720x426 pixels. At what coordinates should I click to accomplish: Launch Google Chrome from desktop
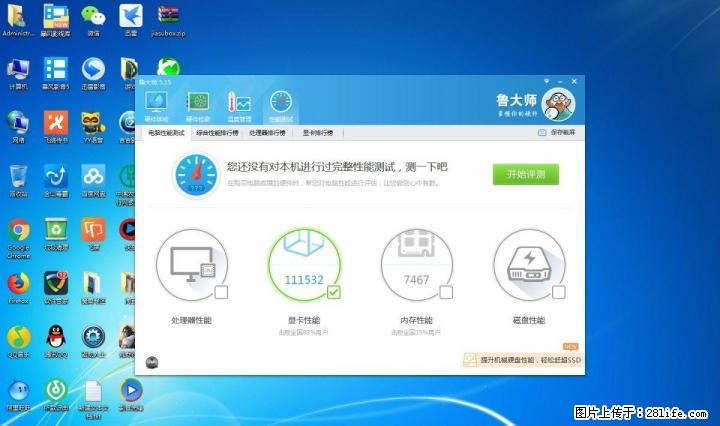(x=18, y=239)
